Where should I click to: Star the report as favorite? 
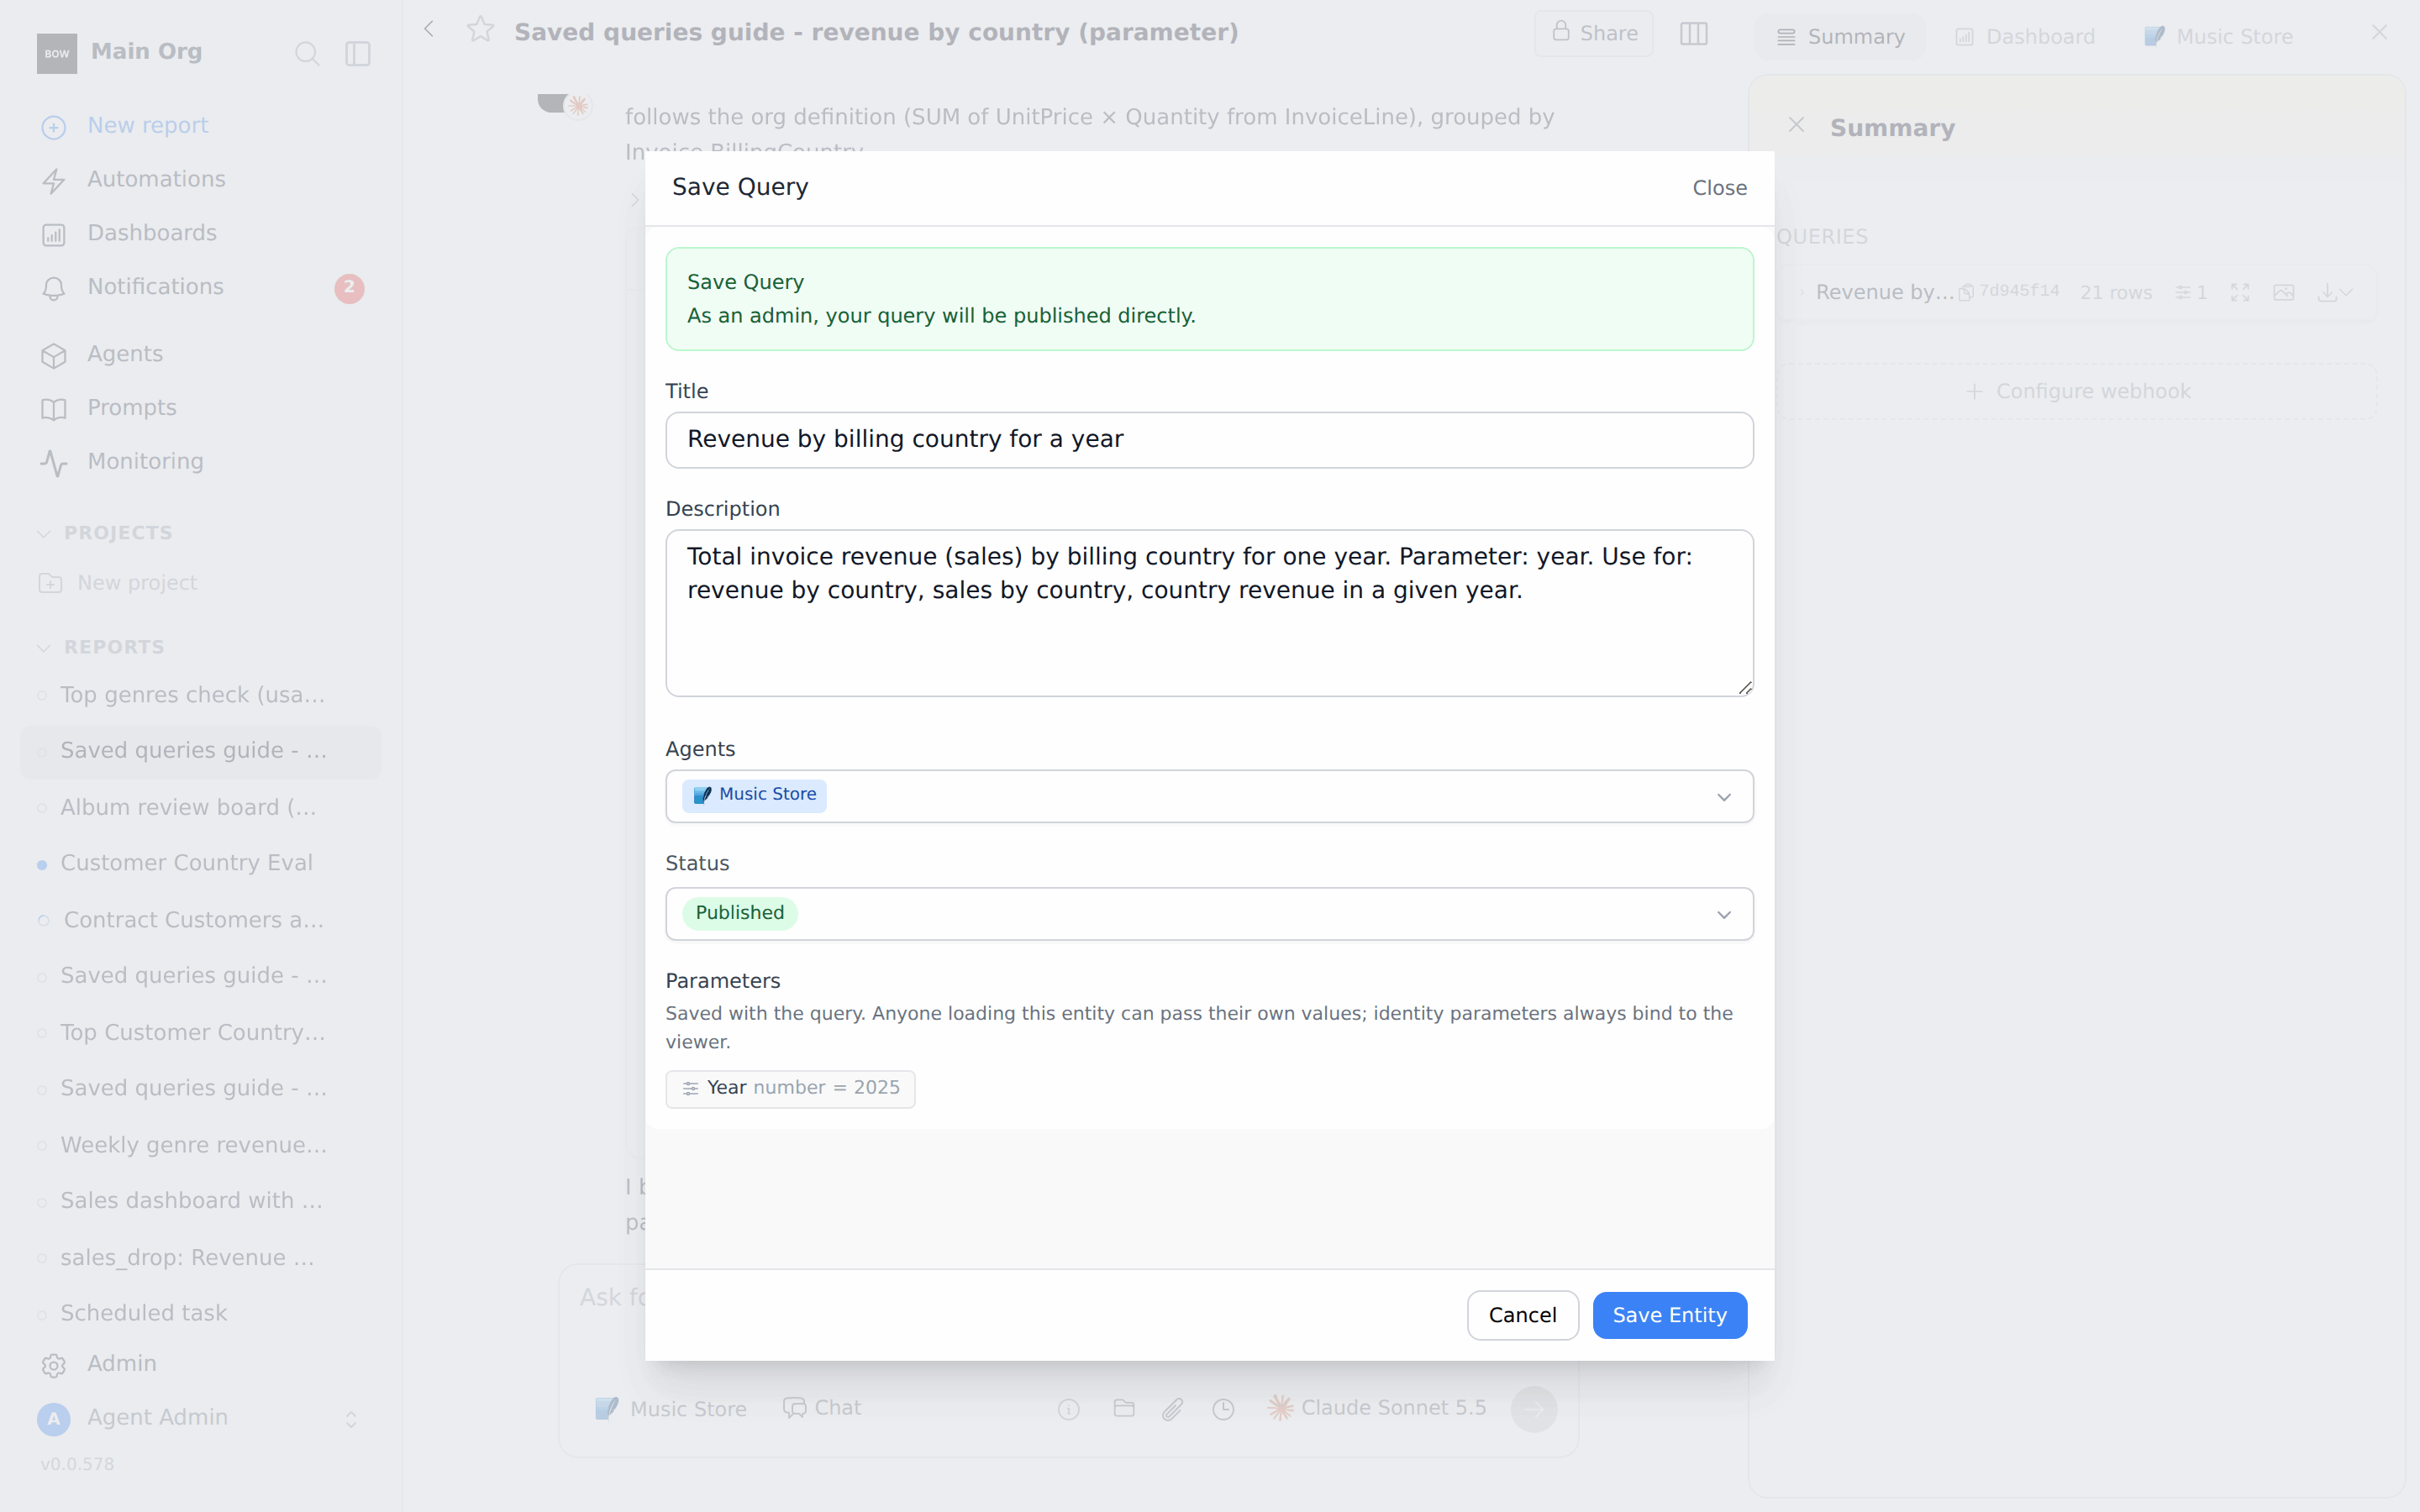coord(481,30)
